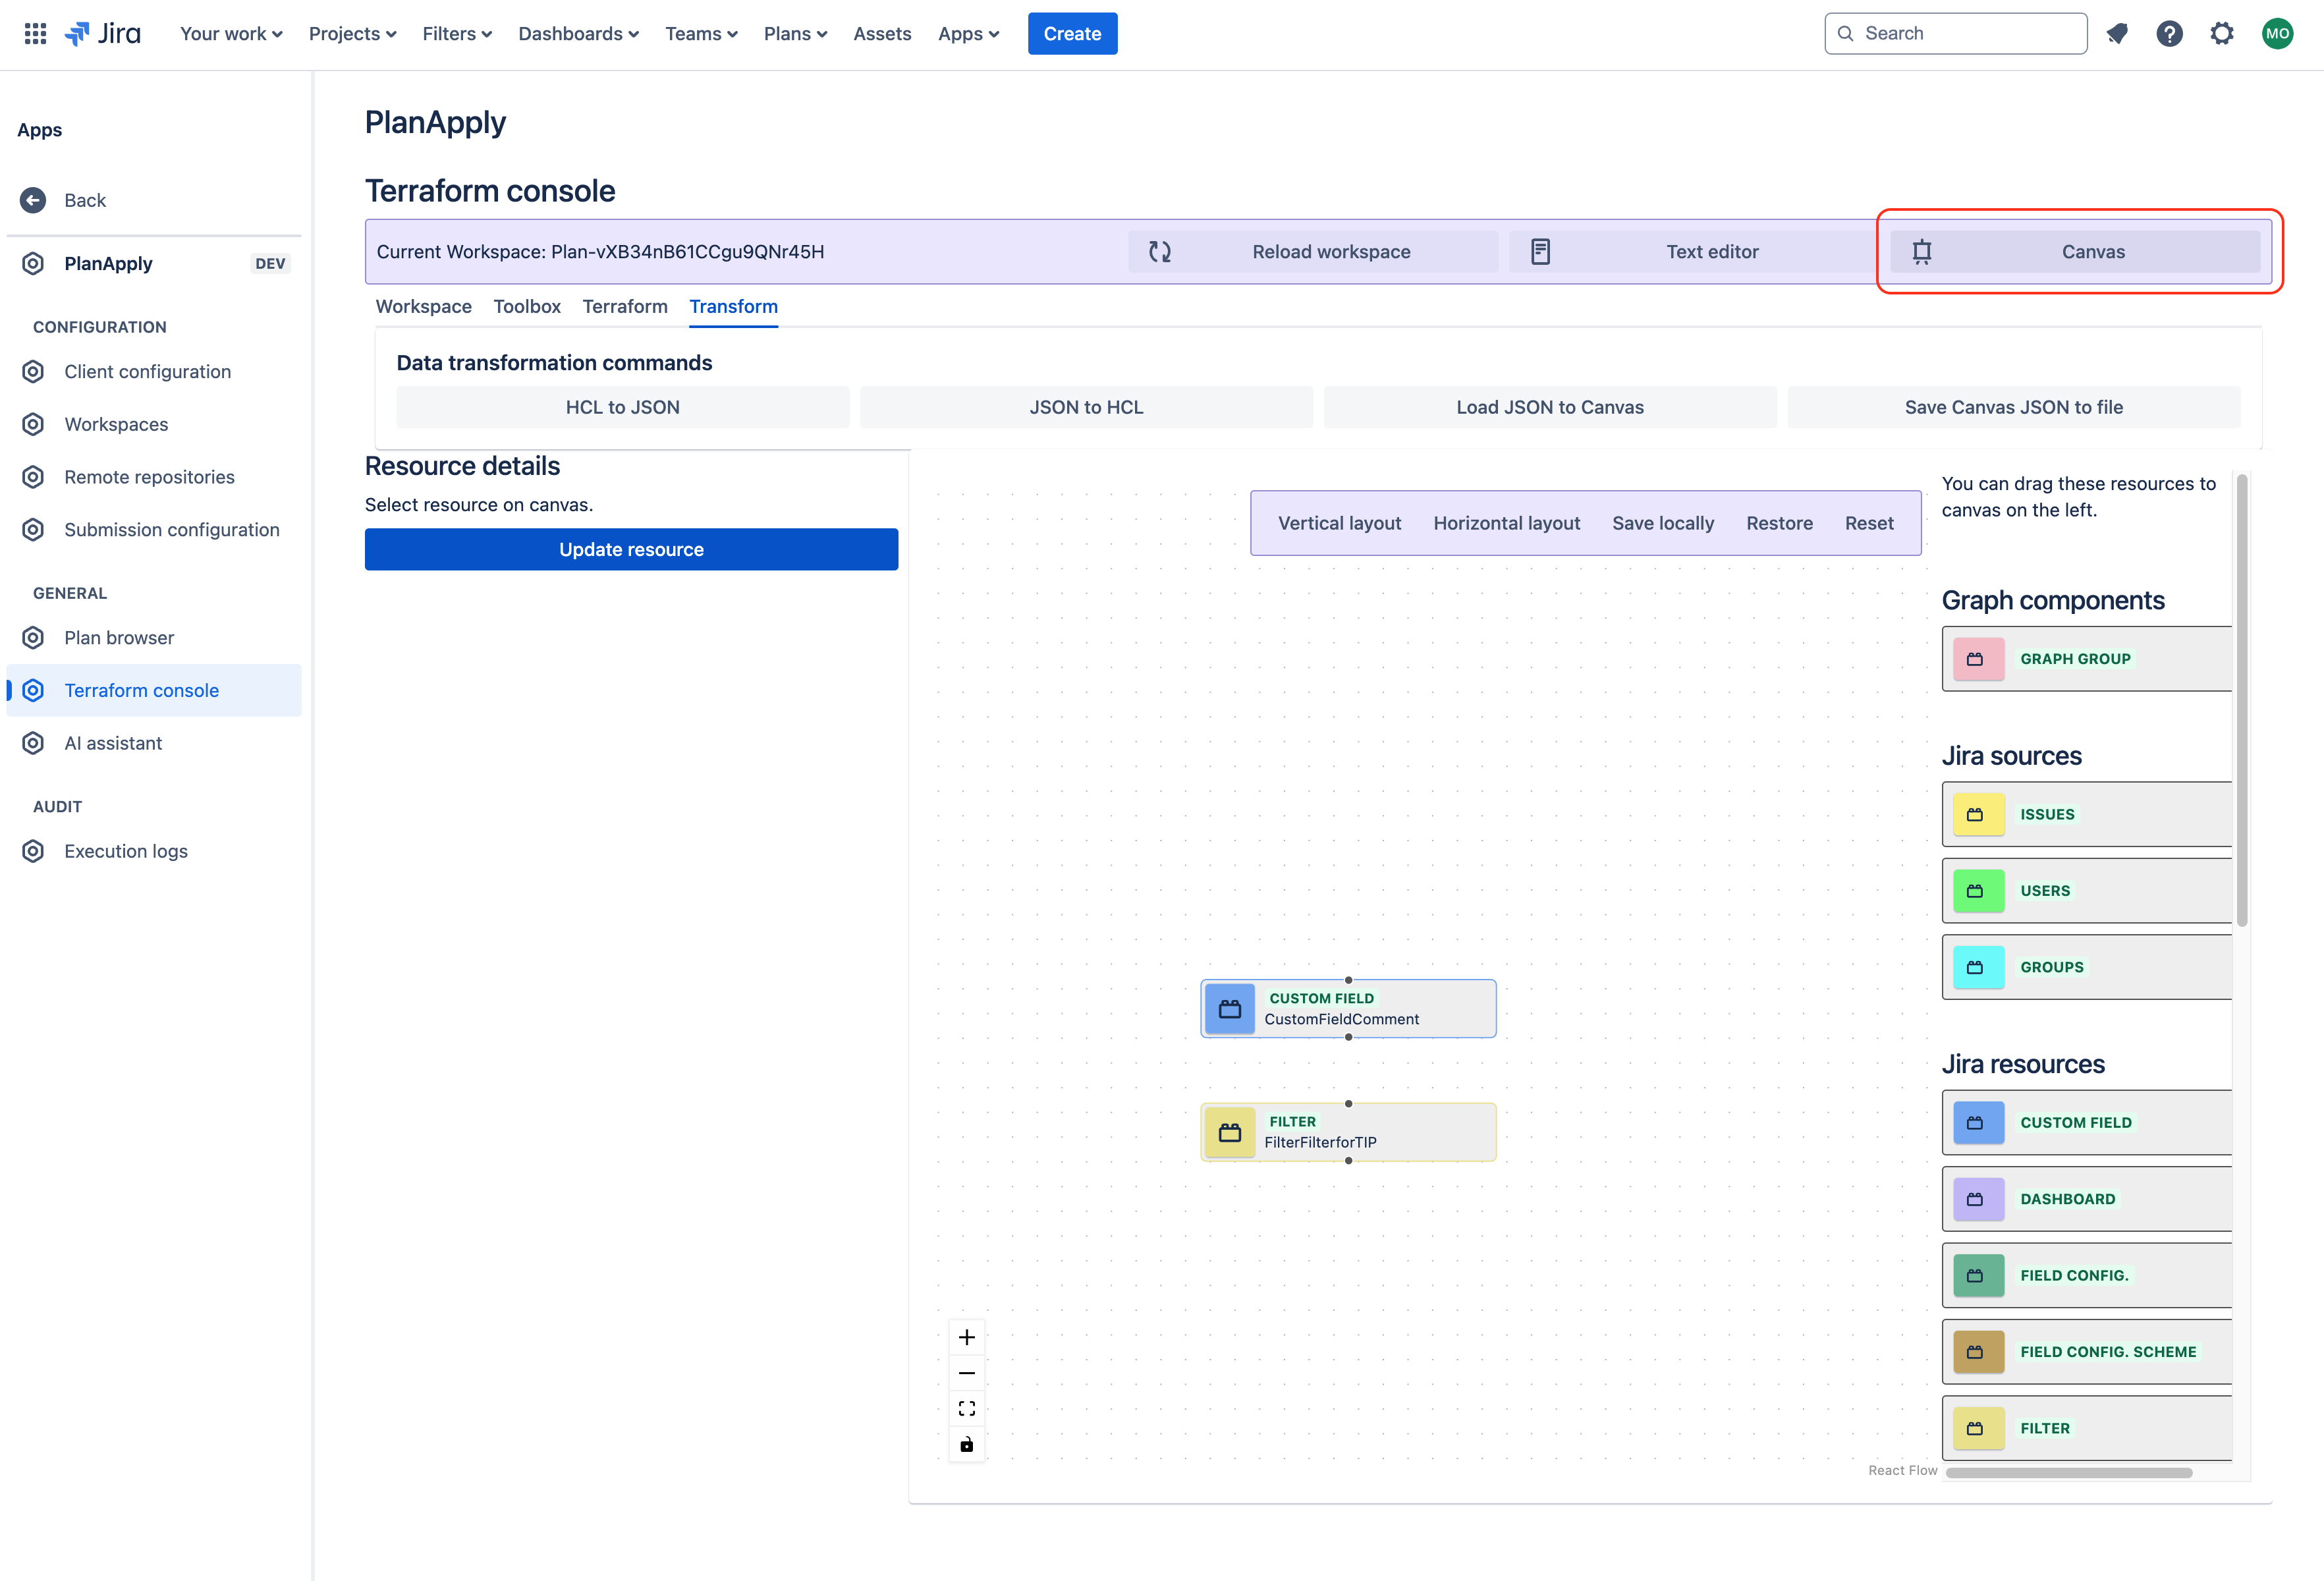Click the MO user avatar
Image resolution: width=2324 pixels, height=1581 pixels.
click(2277, 33)
